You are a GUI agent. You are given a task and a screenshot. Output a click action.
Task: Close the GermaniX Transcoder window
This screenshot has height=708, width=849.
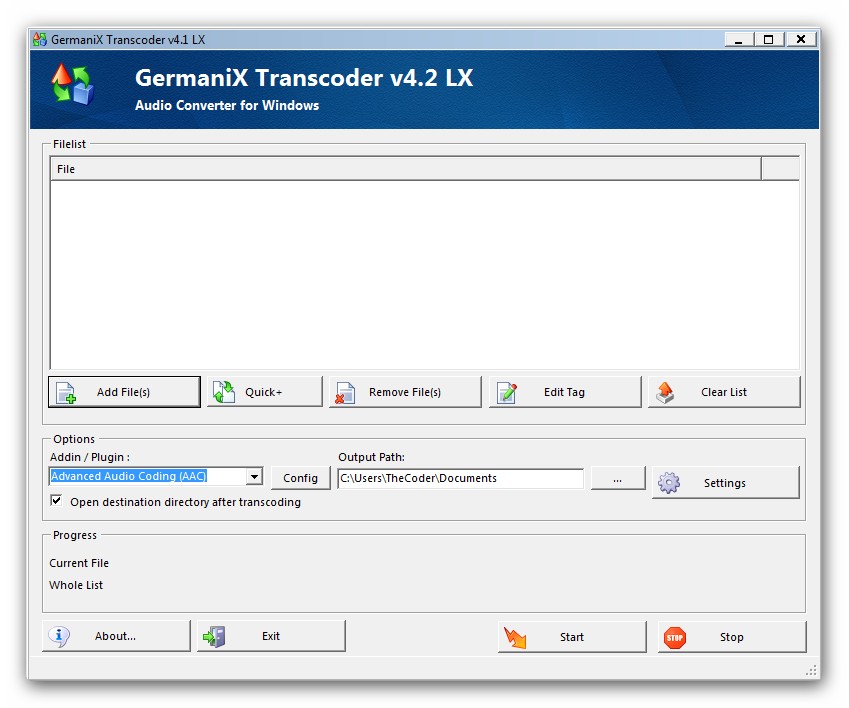click(x=801, y=40)
